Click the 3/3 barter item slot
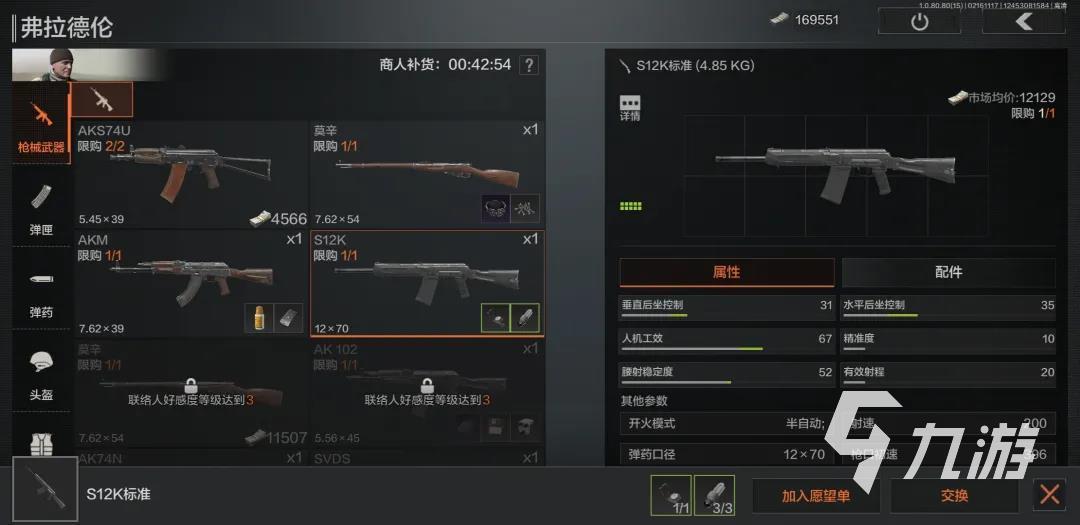 coord(714,495)
